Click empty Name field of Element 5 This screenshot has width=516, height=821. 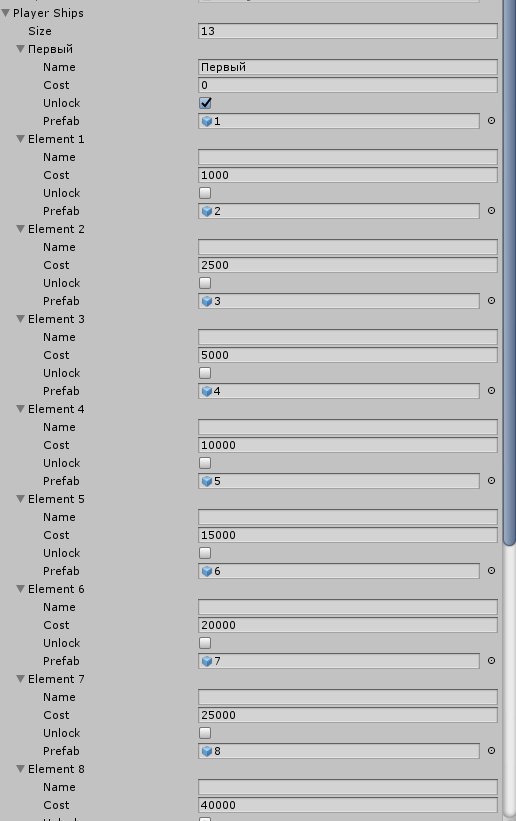point(348,517)
